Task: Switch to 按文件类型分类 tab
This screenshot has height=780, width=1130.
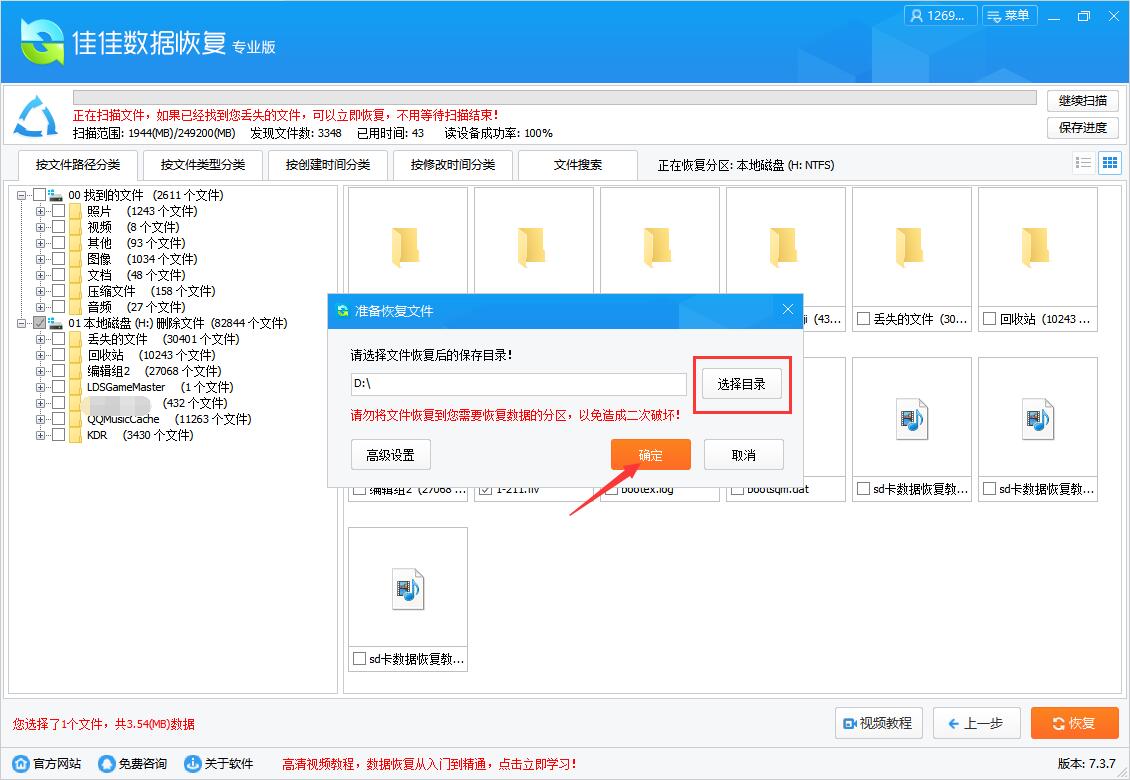Action: [x=202, y=165]
